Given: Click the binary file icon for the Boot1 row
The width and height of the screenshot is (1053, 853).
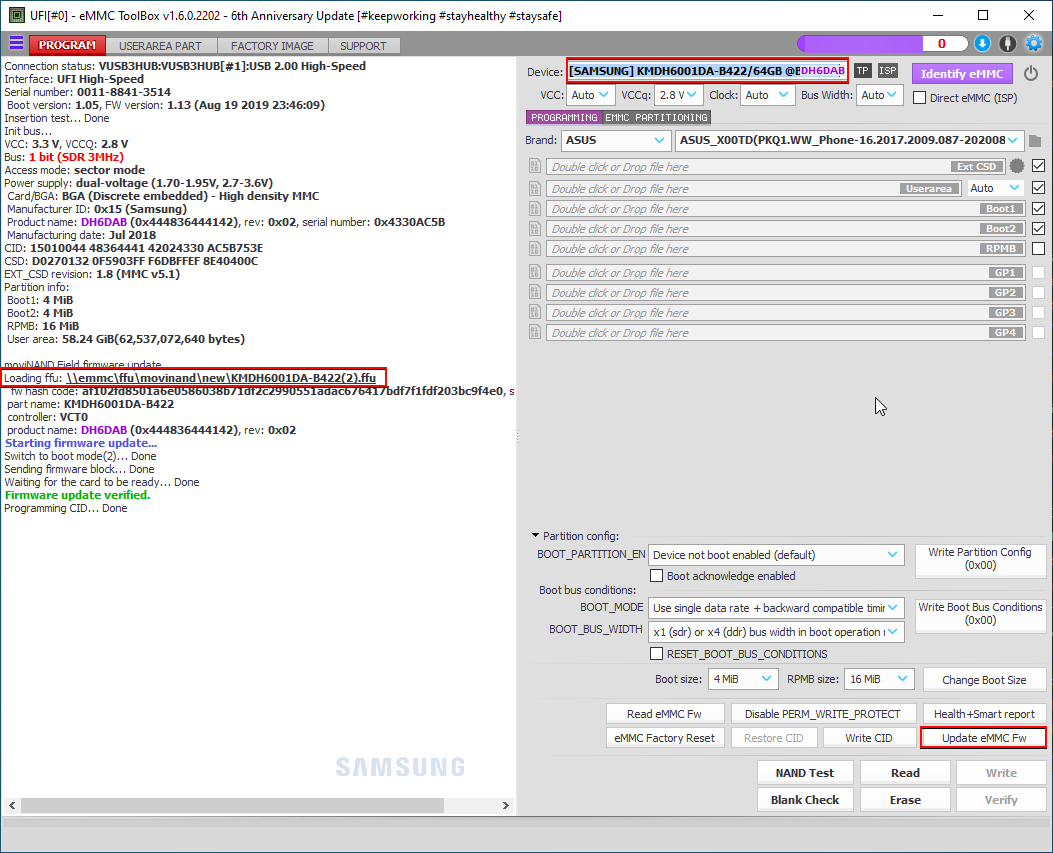Looking at the screenshot, I should pos(535,209).
